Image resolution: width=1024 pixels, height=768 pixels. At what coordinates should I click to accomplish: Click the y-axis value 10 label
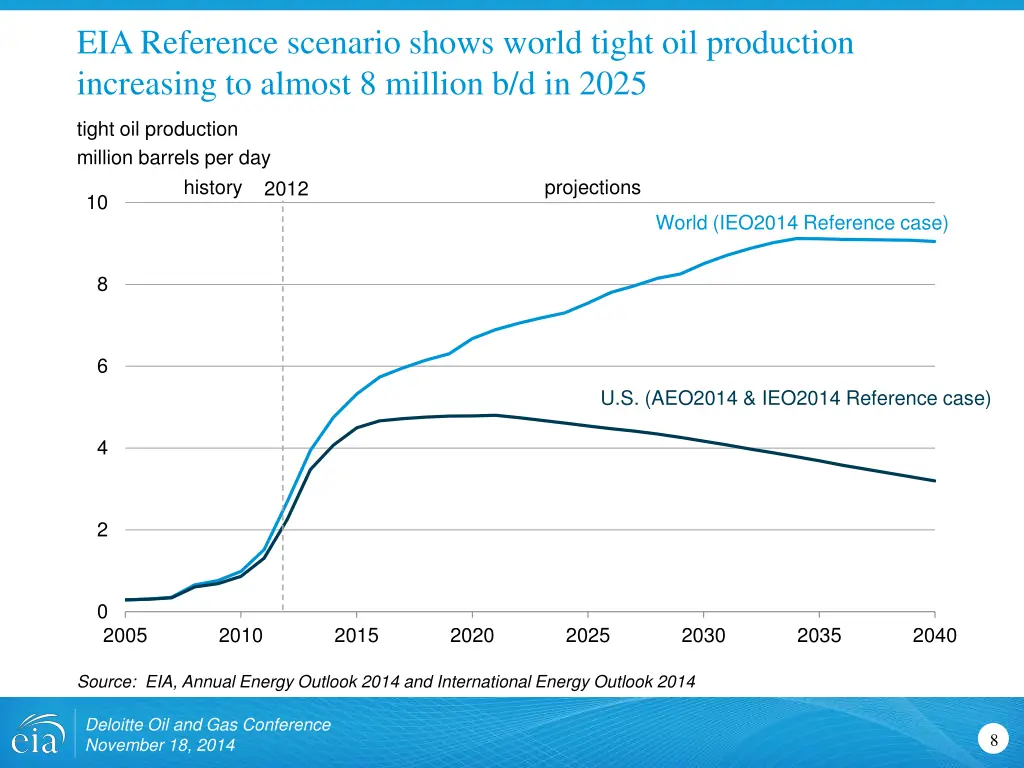tap(97, 203)
